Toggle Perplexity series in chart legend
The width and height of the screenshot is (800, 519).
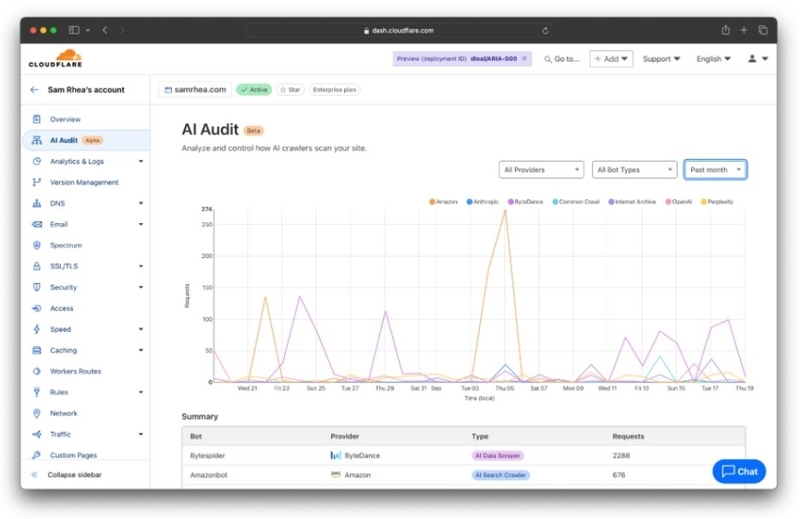click(717, 202)
